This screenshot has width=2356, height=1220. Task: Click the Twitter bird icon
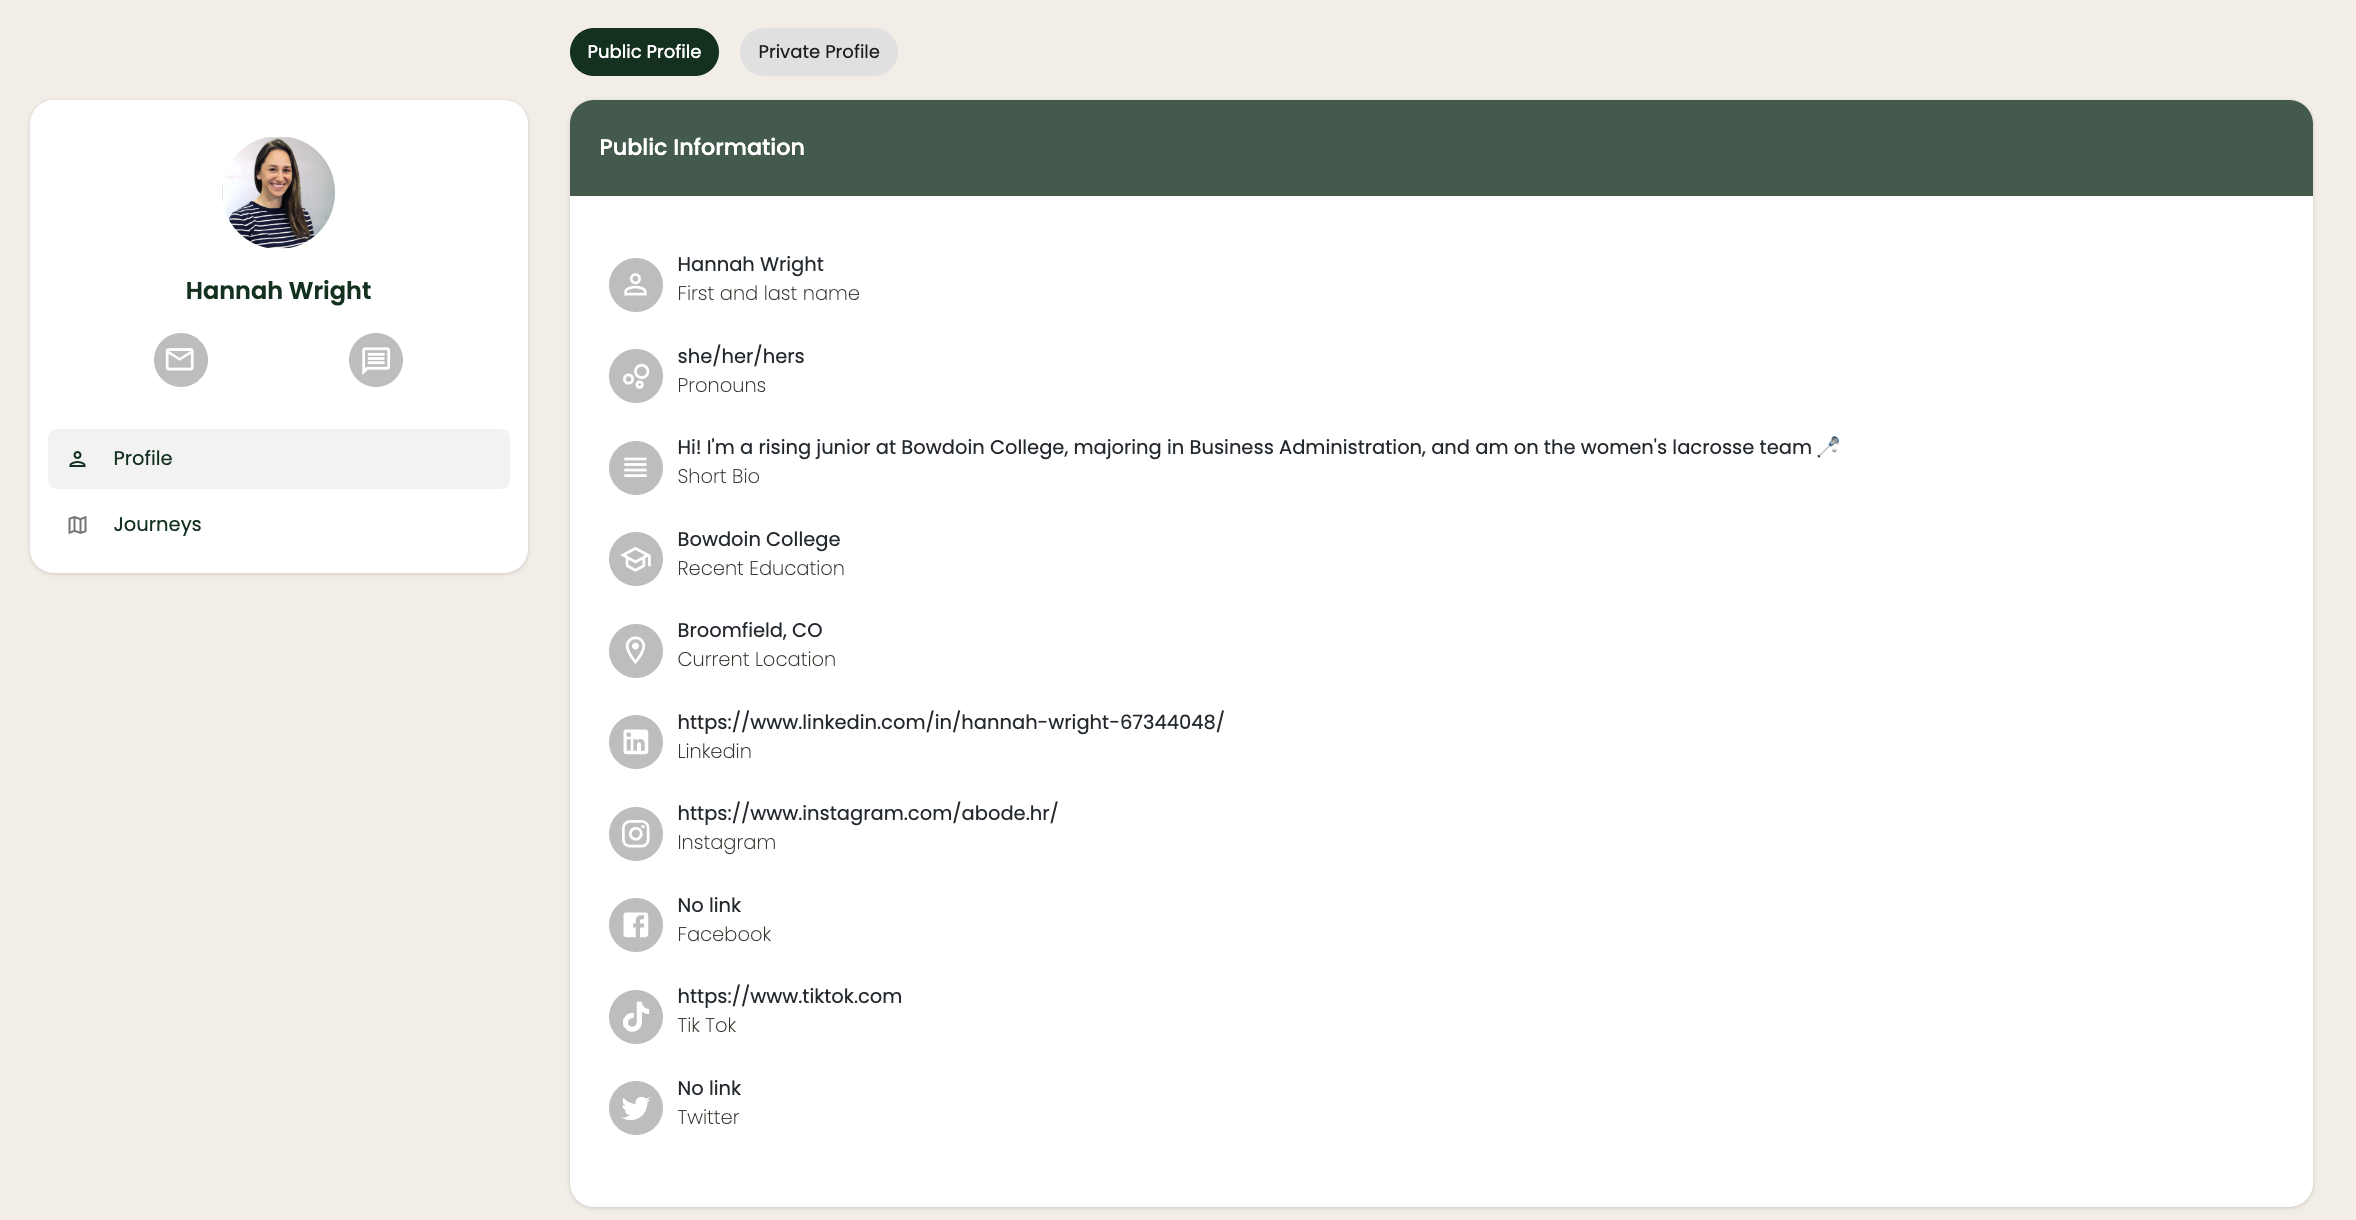coord(636,1108)
